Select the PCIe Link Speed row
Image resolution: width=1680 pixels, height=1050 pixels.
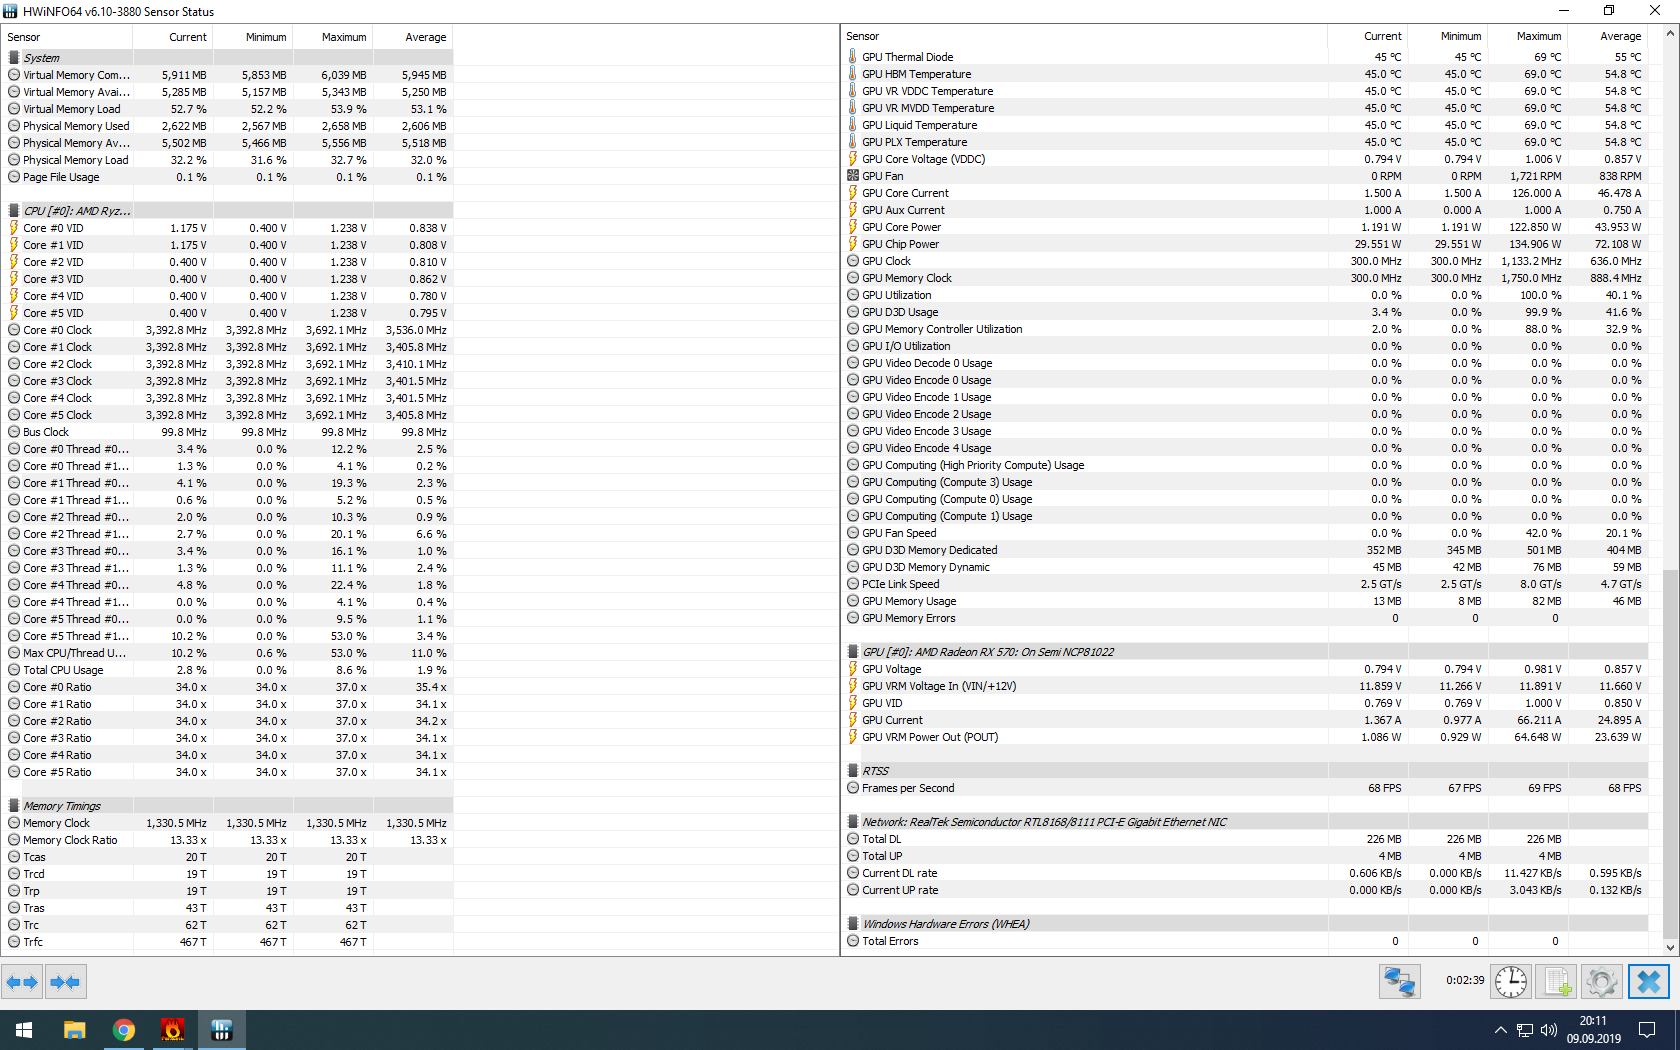1245,584
